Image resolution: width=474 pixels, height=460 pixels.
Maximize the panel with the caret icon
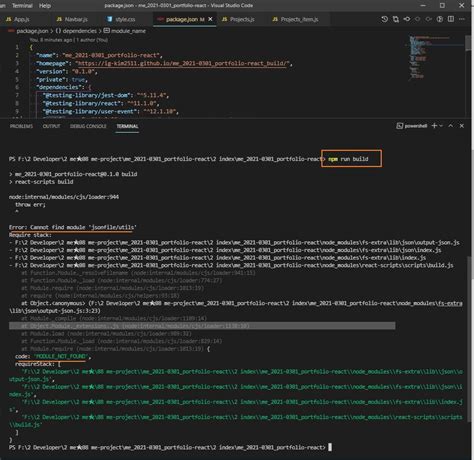(451, 126)
